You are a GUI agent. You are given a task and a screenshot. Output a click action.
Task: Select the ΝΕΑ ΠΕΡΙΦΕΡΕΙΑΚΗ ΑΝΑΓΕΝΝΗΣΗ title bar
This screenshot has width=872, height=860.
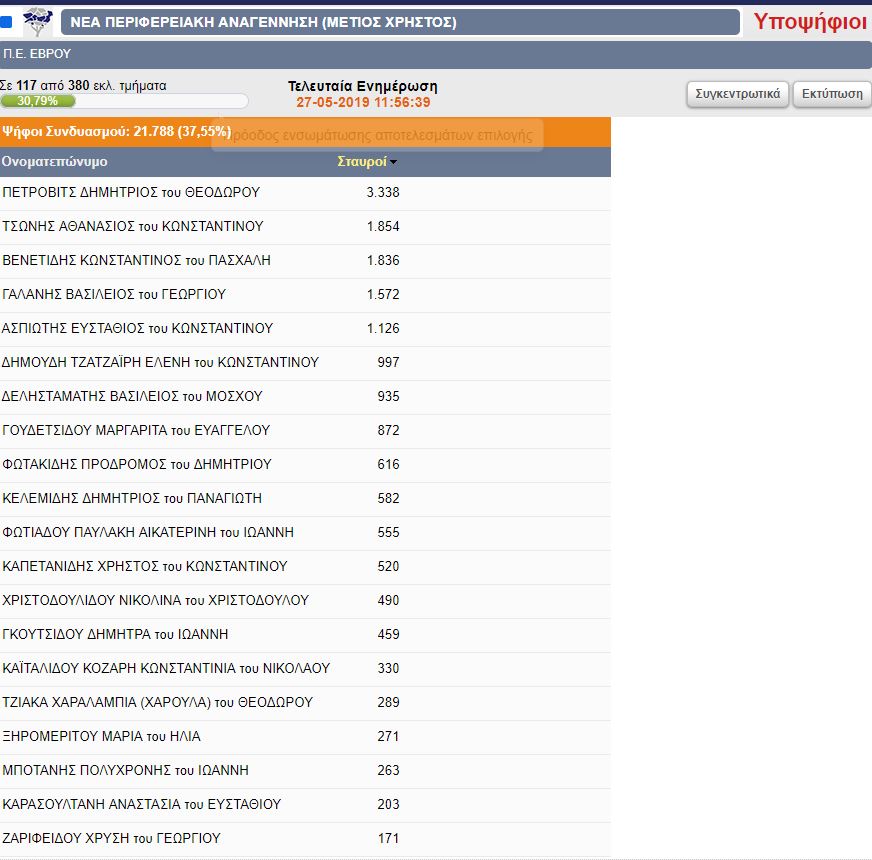[x=400, y=22]
